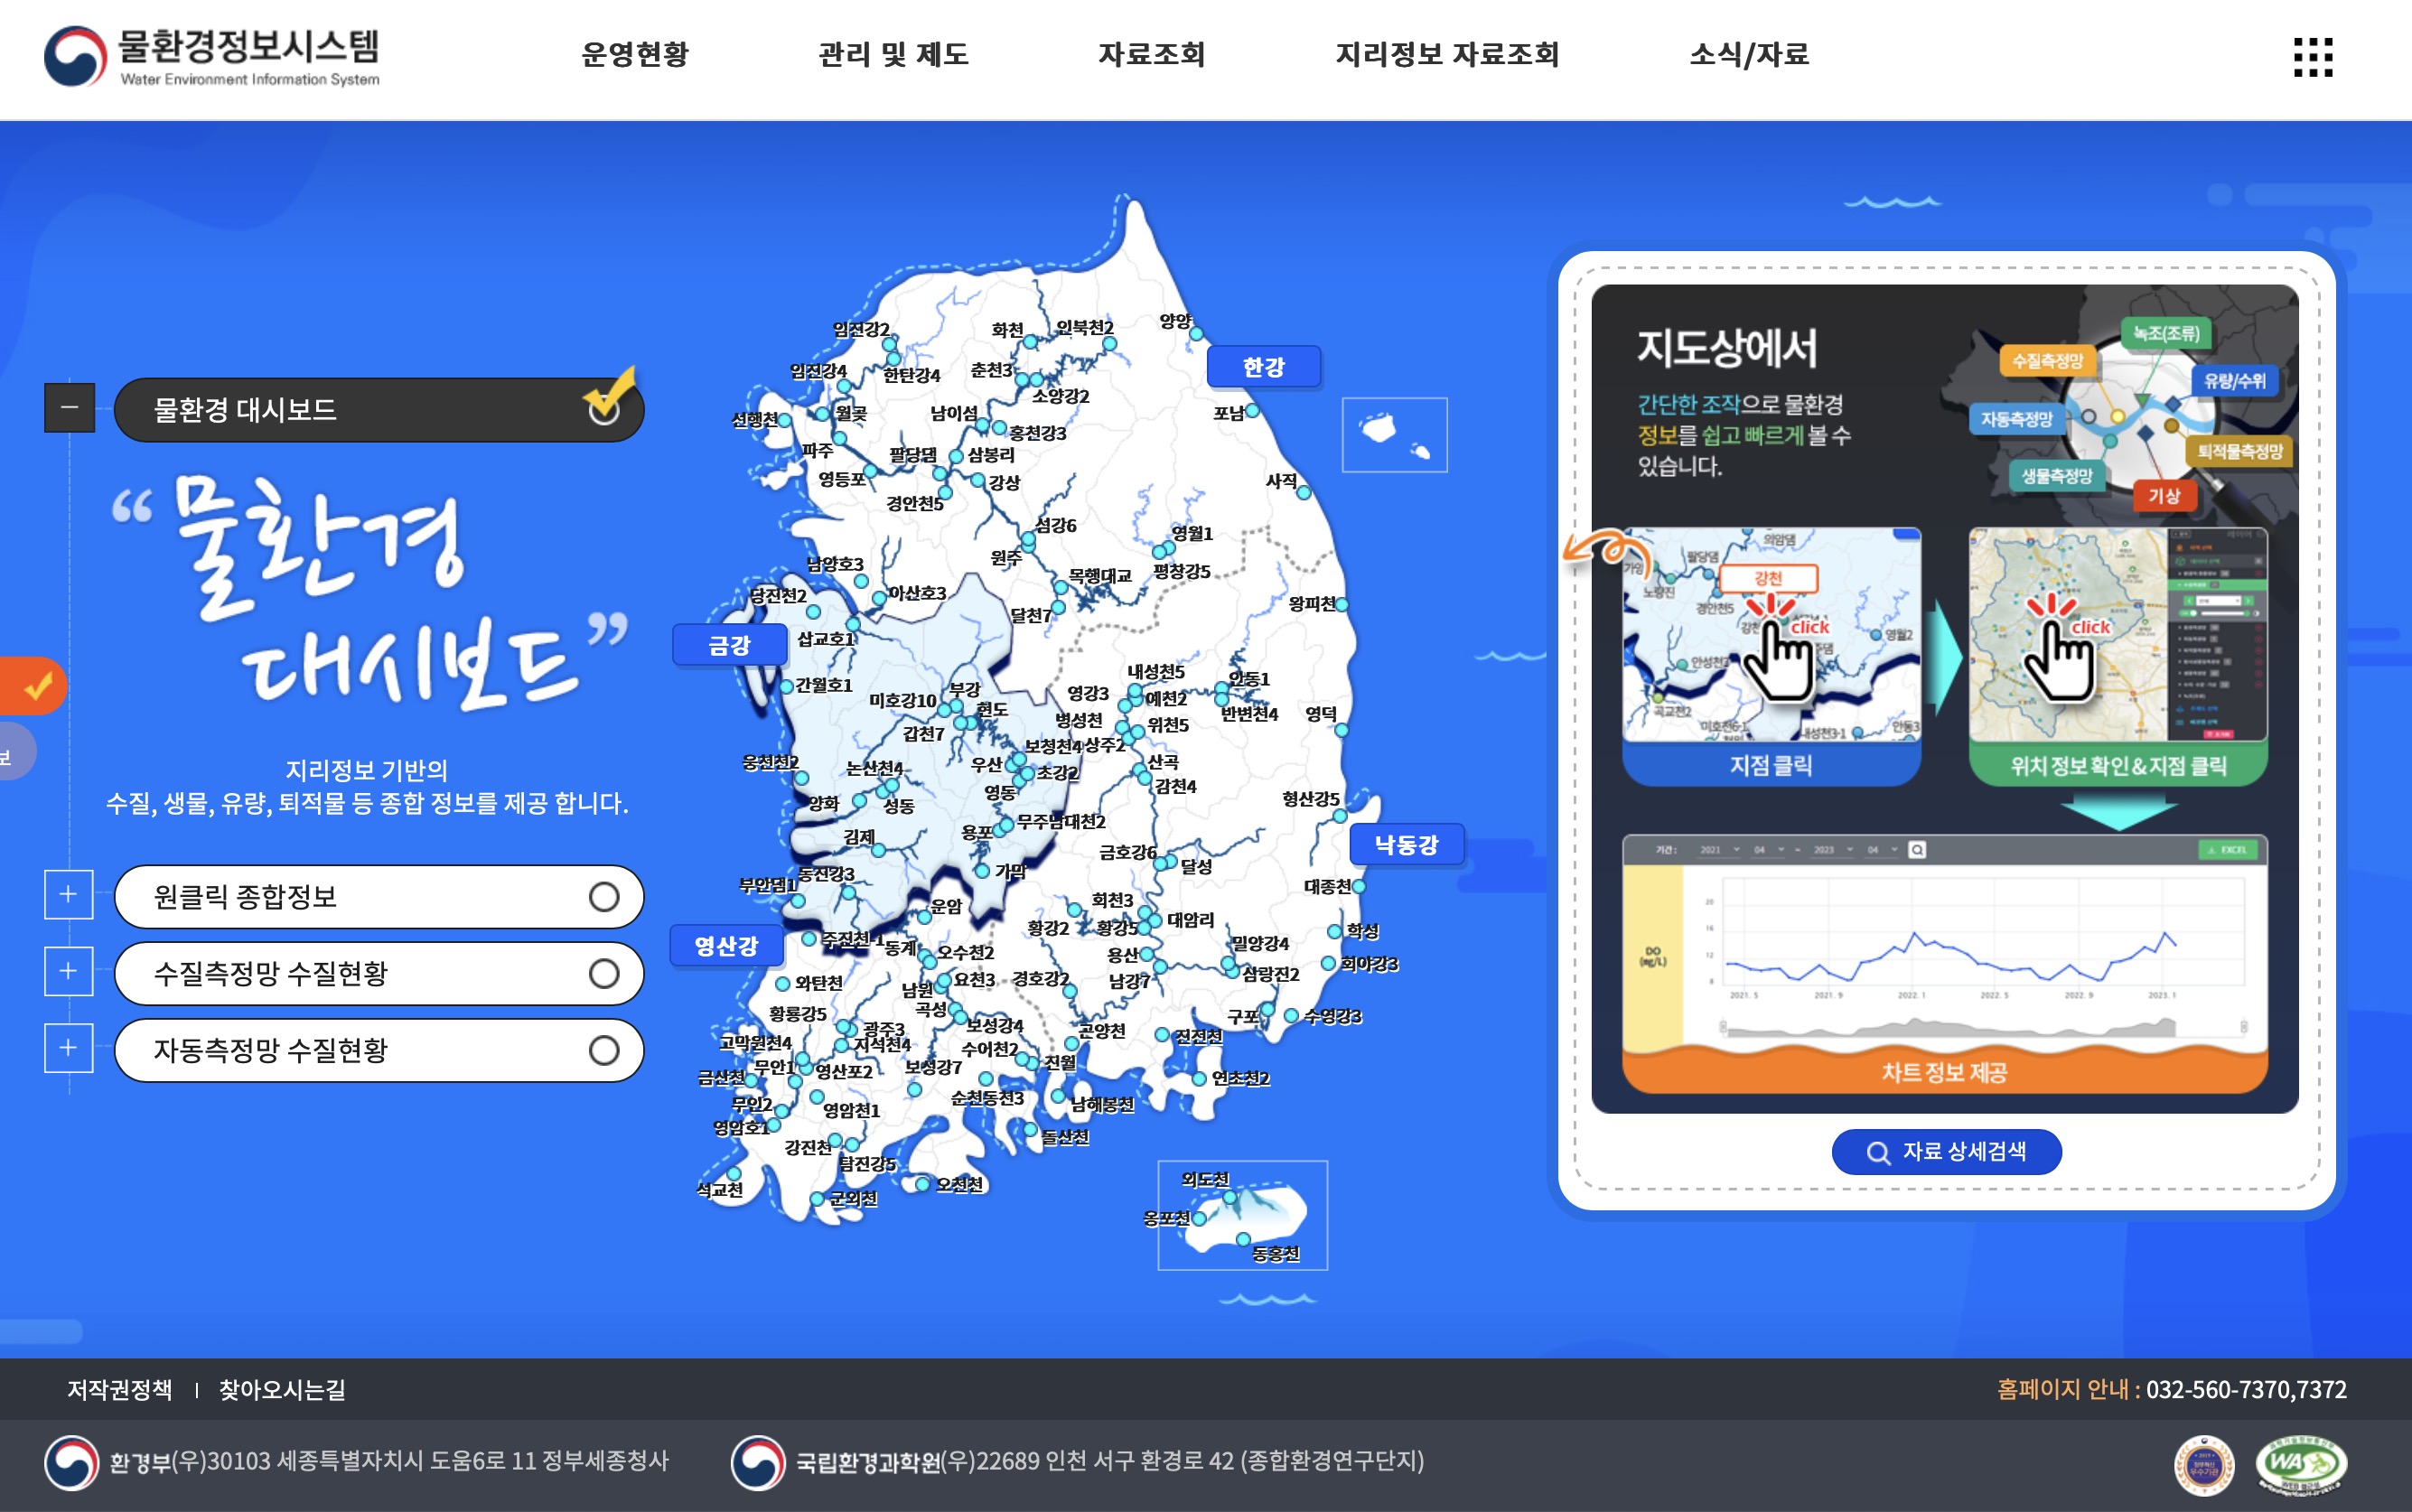Open the 관리 및 제도 menu
This screenshot has height=1512, width=2412.
point(894,54)
